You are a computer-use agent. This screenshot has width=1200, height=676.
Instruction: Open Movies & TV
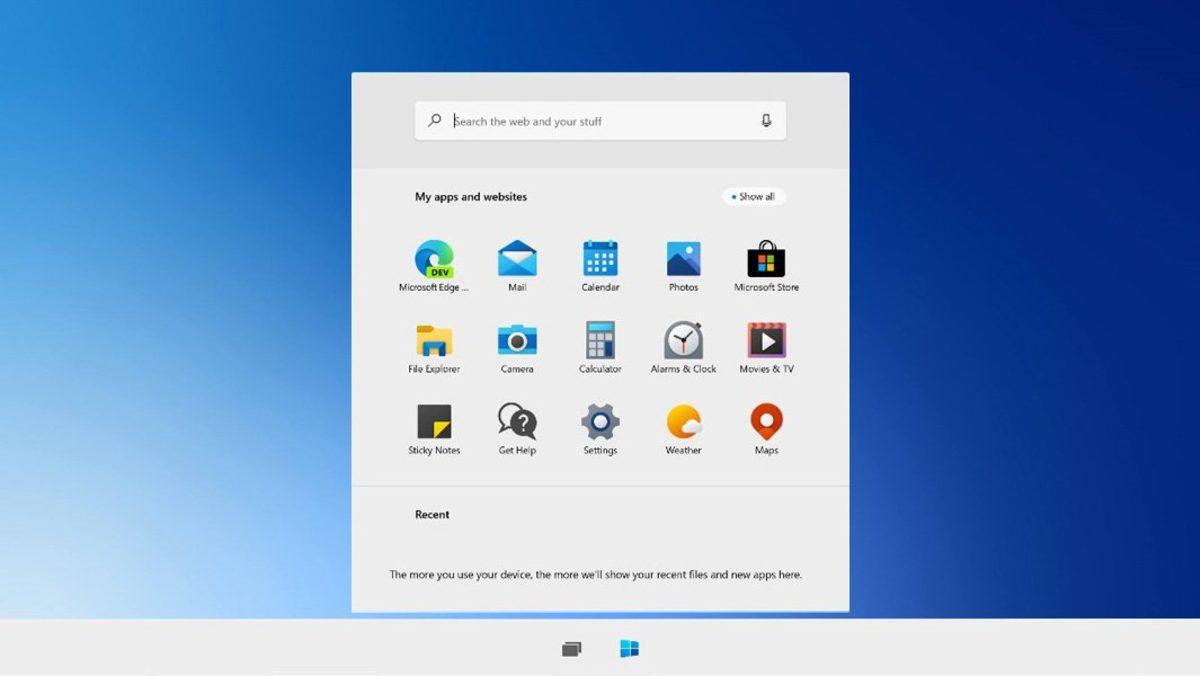pos(765,342)
